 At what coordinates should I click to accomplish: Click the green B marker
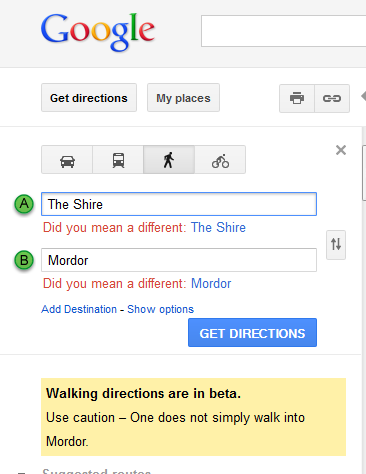(24, 260)
